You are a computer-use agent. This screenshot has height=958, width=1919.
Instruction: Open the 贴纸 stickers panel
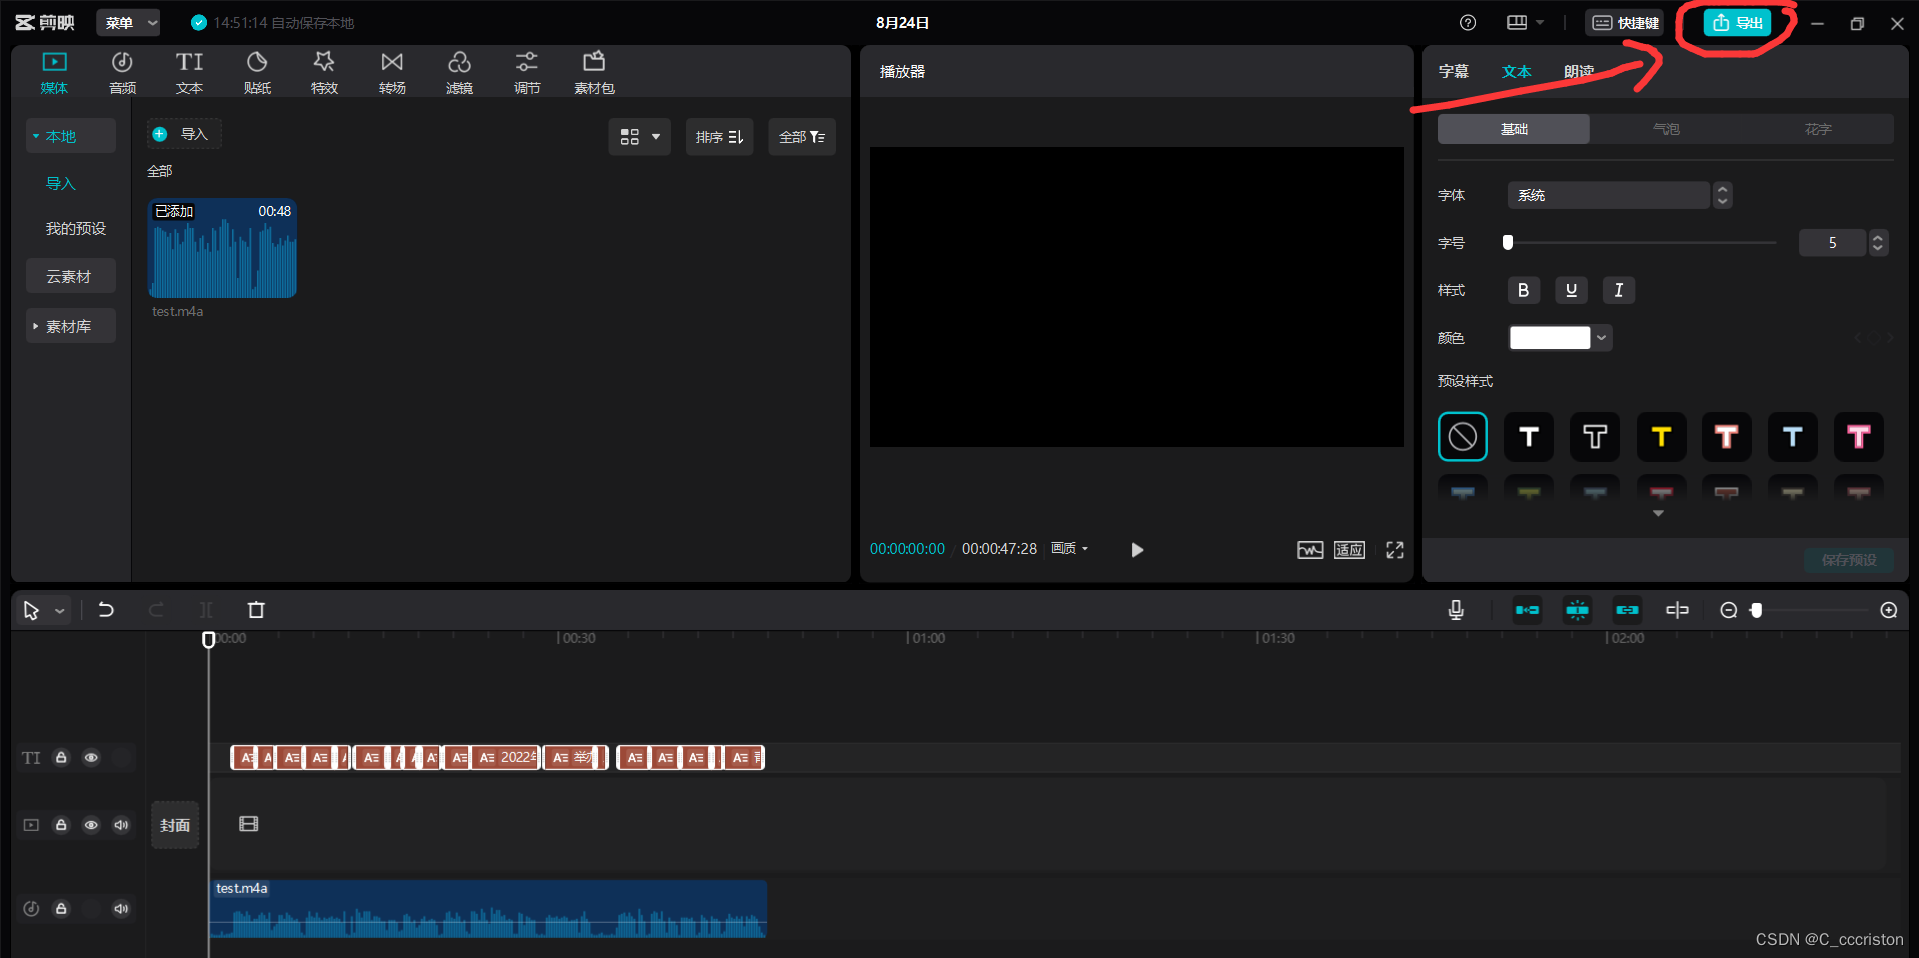click(x=257, y=73)
